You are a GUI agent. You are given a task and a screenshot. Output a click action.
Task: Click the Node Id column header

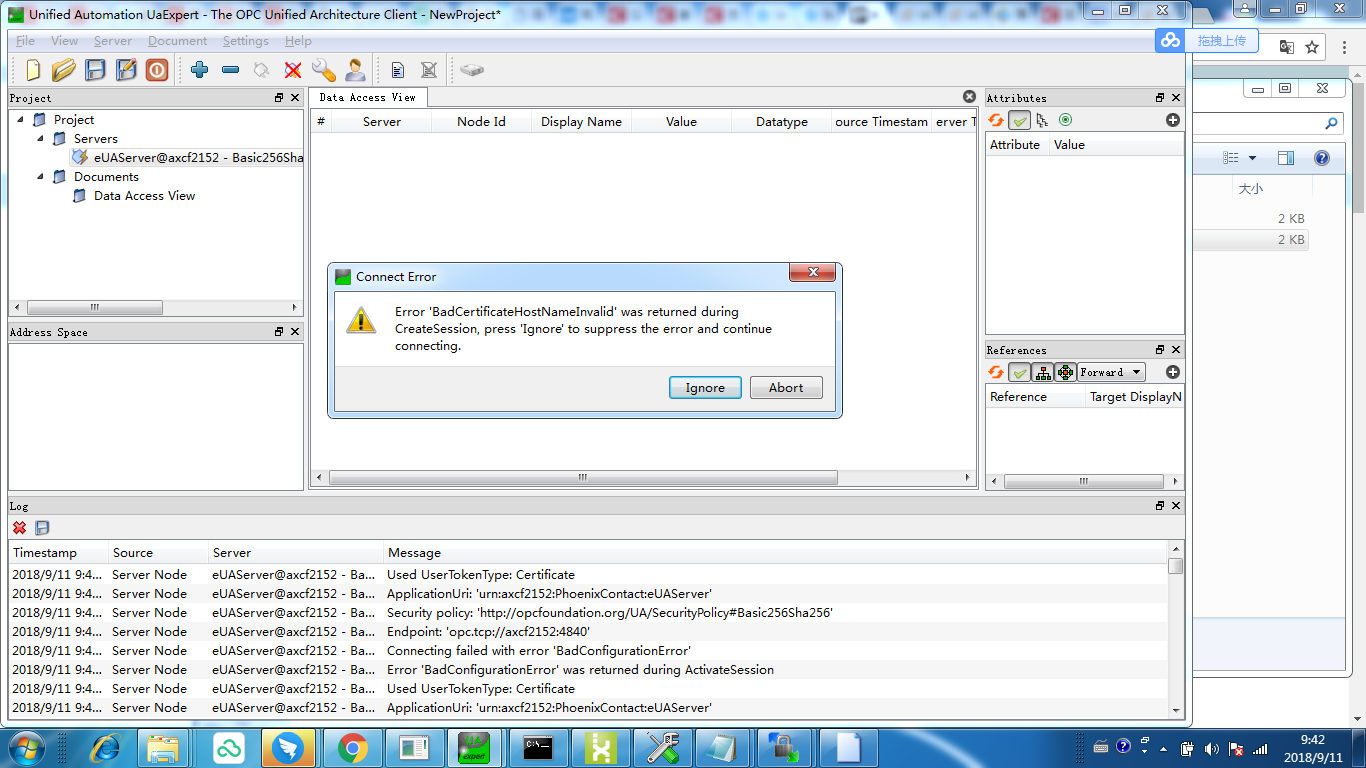pos(481,122)
